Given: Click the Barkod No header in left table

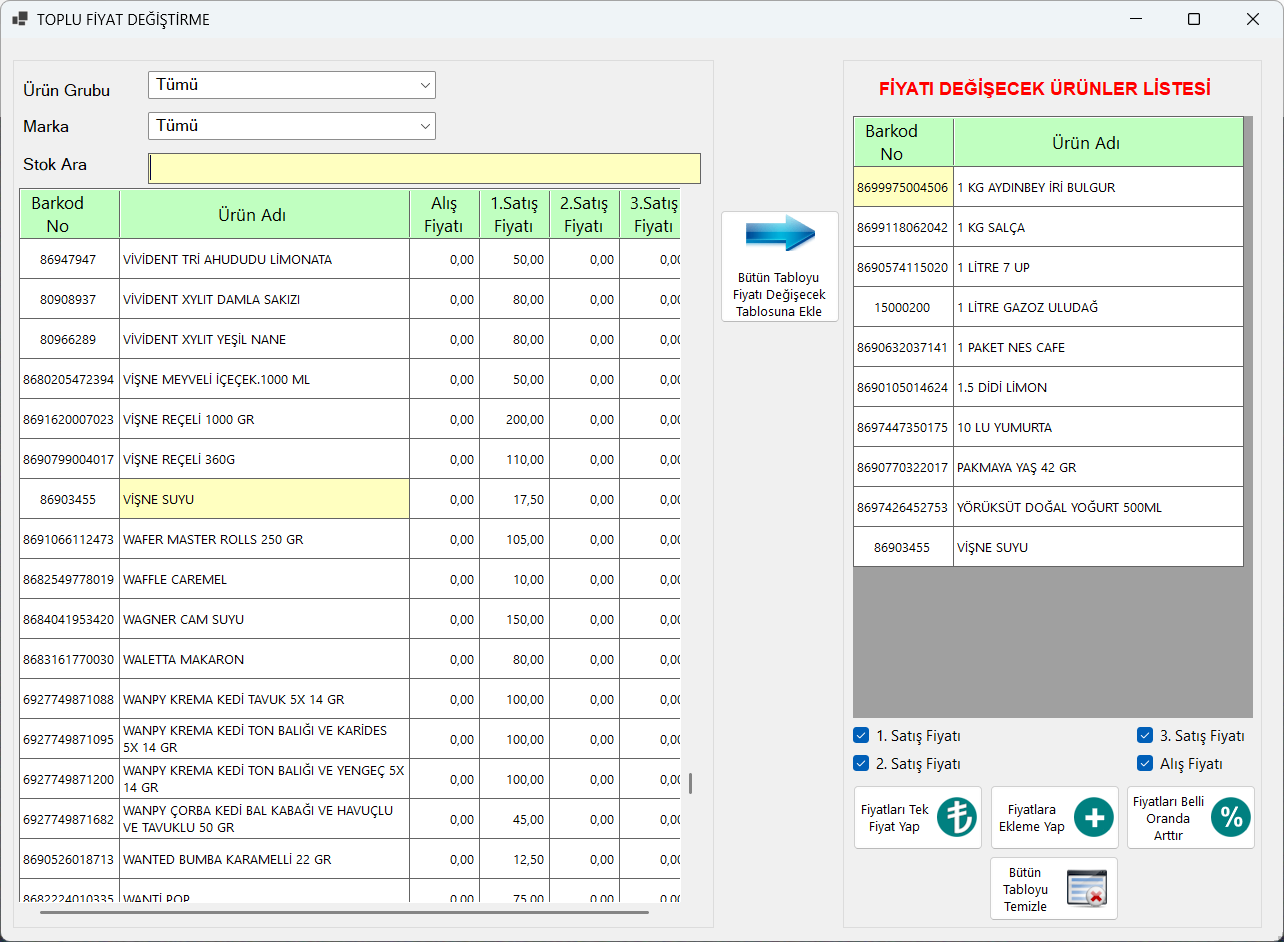Looking at the screenshot, I should [70, 214].
